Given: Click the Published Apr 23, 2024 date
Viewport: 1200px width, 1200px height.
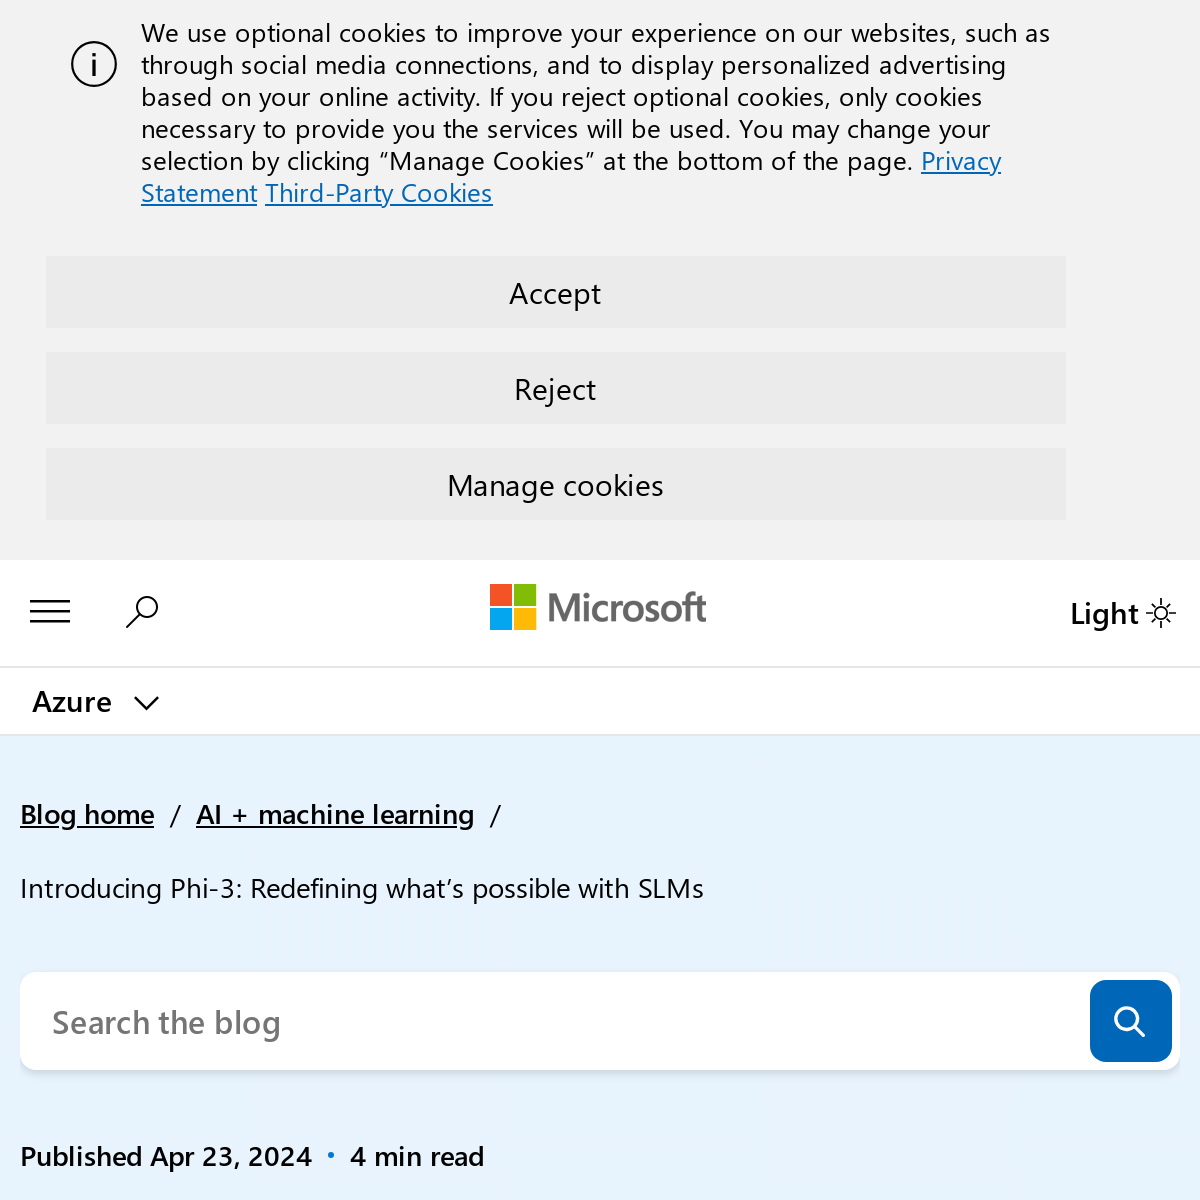Looking at the screenshot, I should click(166, 1157).
